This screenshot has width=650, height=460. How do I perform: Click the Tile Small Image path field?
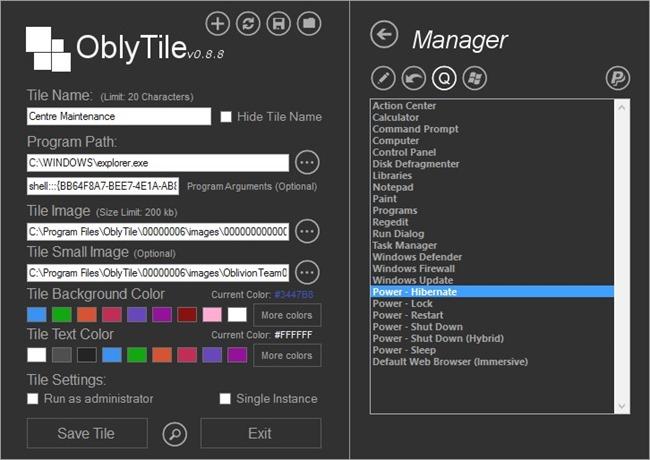158,273
